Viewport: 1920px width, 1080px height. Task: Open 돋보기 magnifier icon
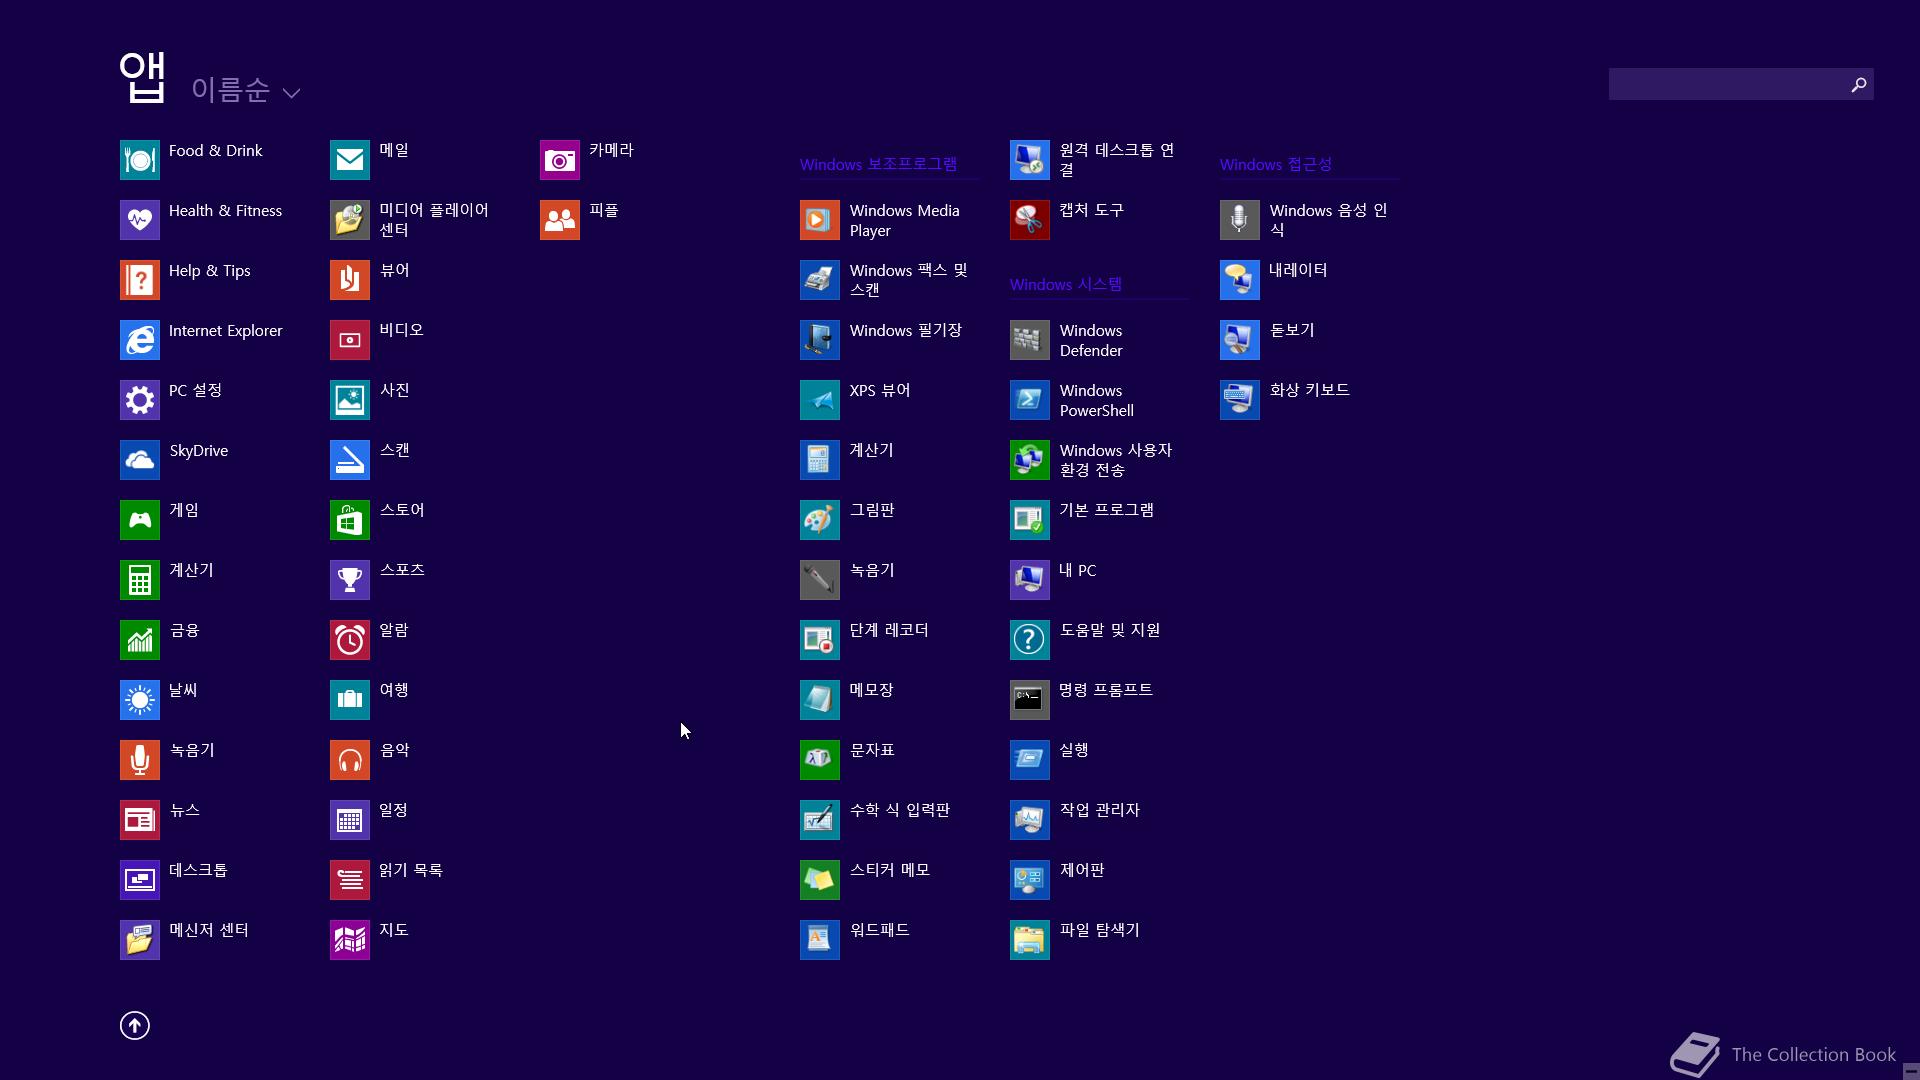coord(1240,340)
